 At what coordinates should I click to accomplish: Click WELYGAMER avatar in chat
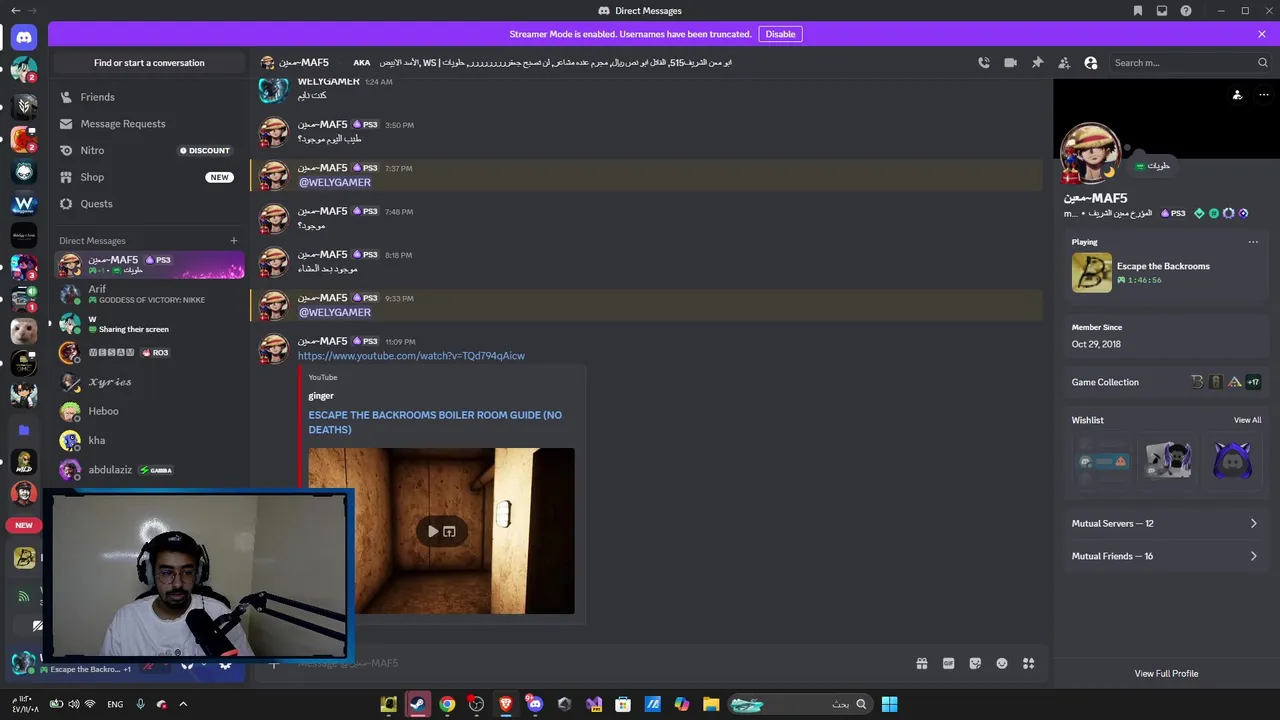click(274, 88)
